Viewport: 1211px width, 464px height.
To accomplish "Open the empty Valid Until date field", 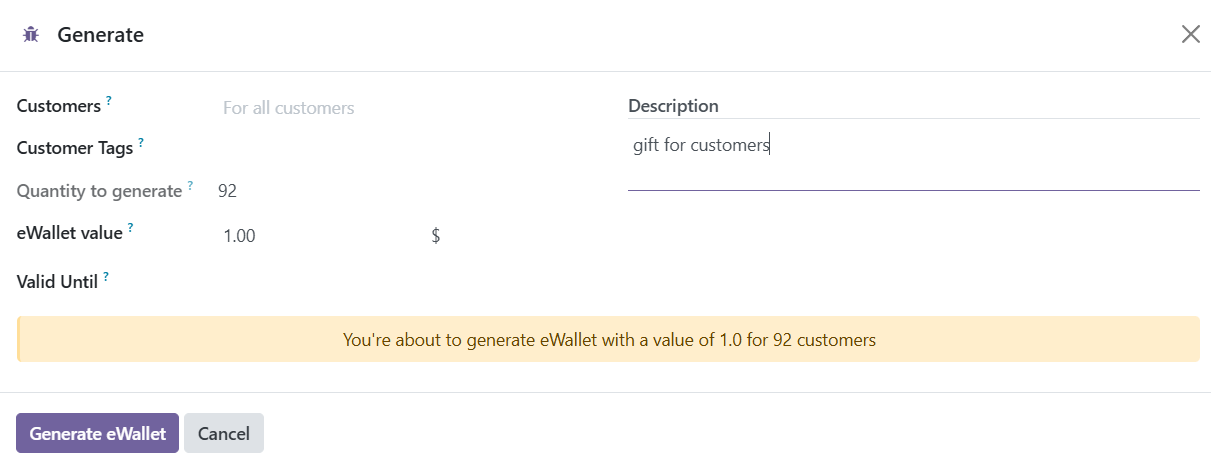I will click(408, 281).
